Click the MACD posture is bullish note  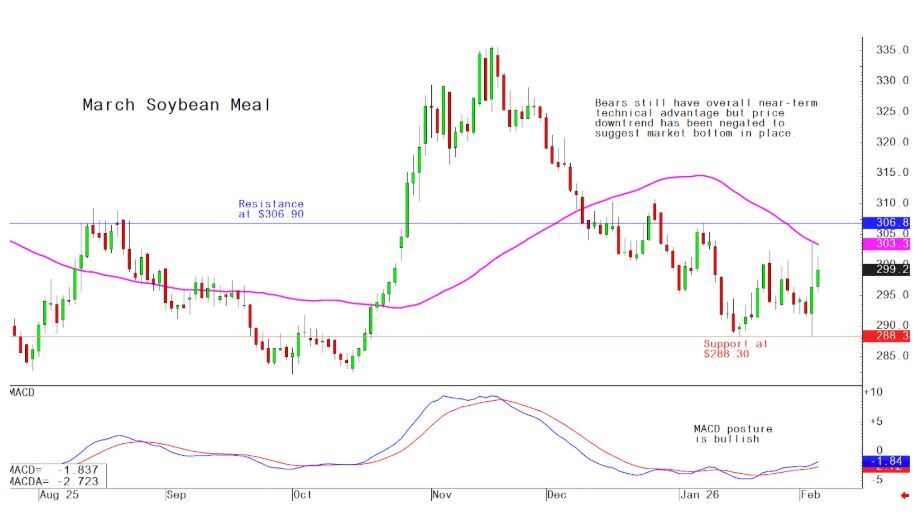point(733,434)
